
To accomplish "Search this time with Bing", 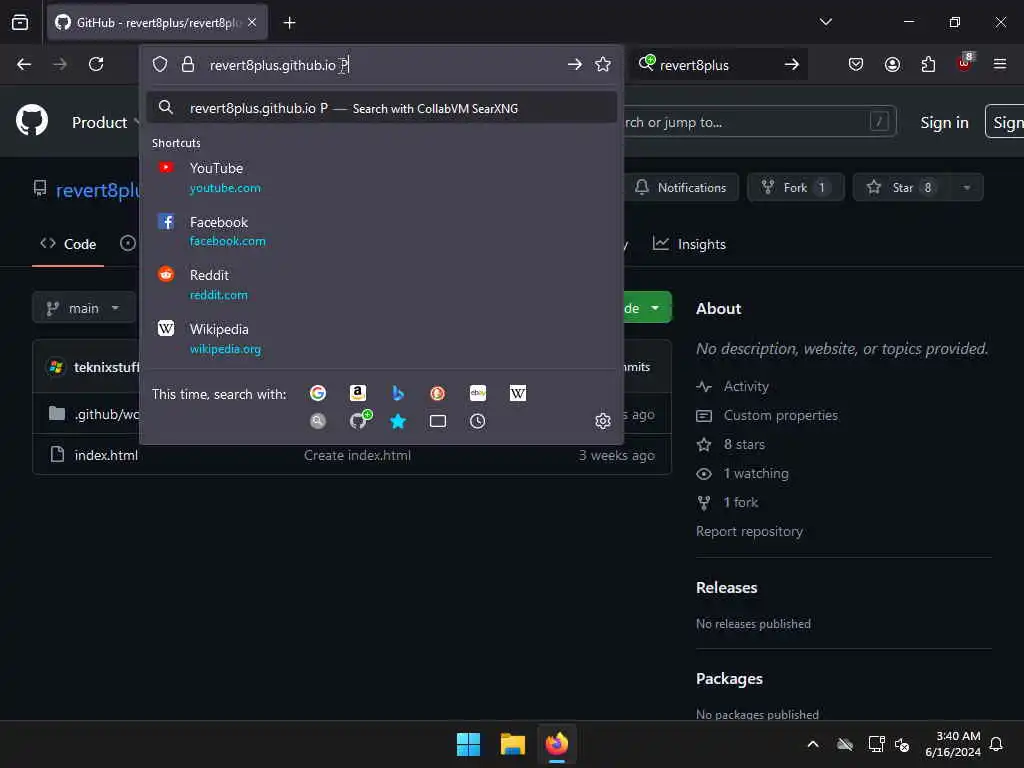I will coord(398,393).
